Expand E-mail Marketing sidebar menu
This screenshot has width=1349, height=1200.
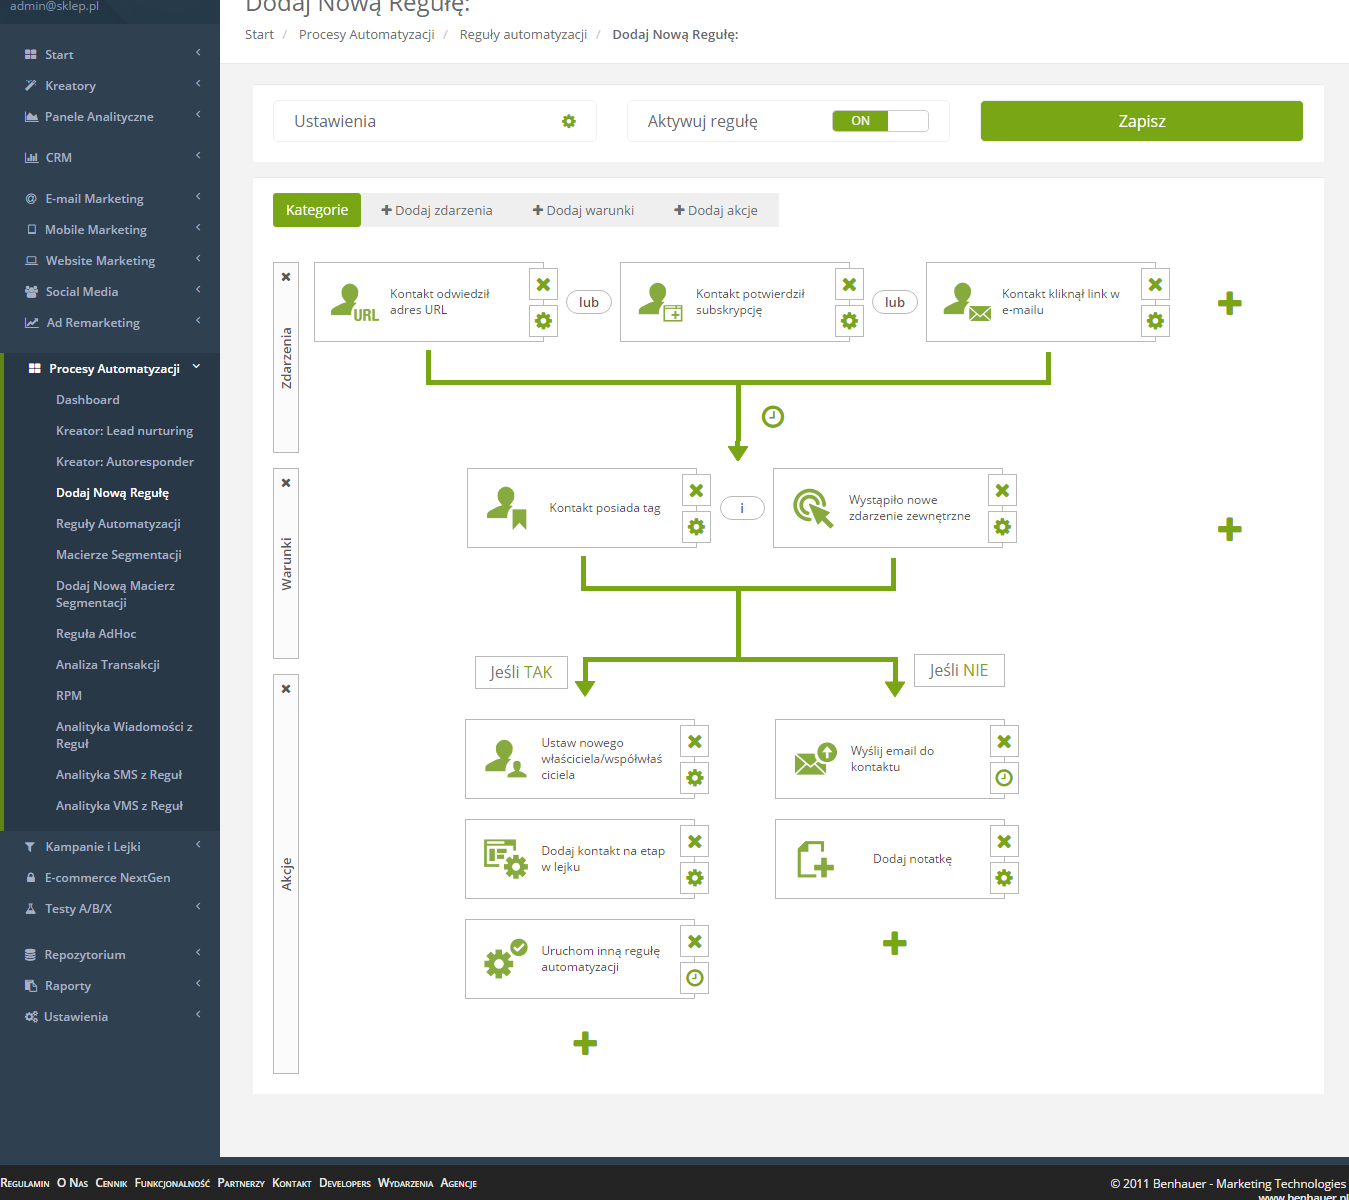110,198
